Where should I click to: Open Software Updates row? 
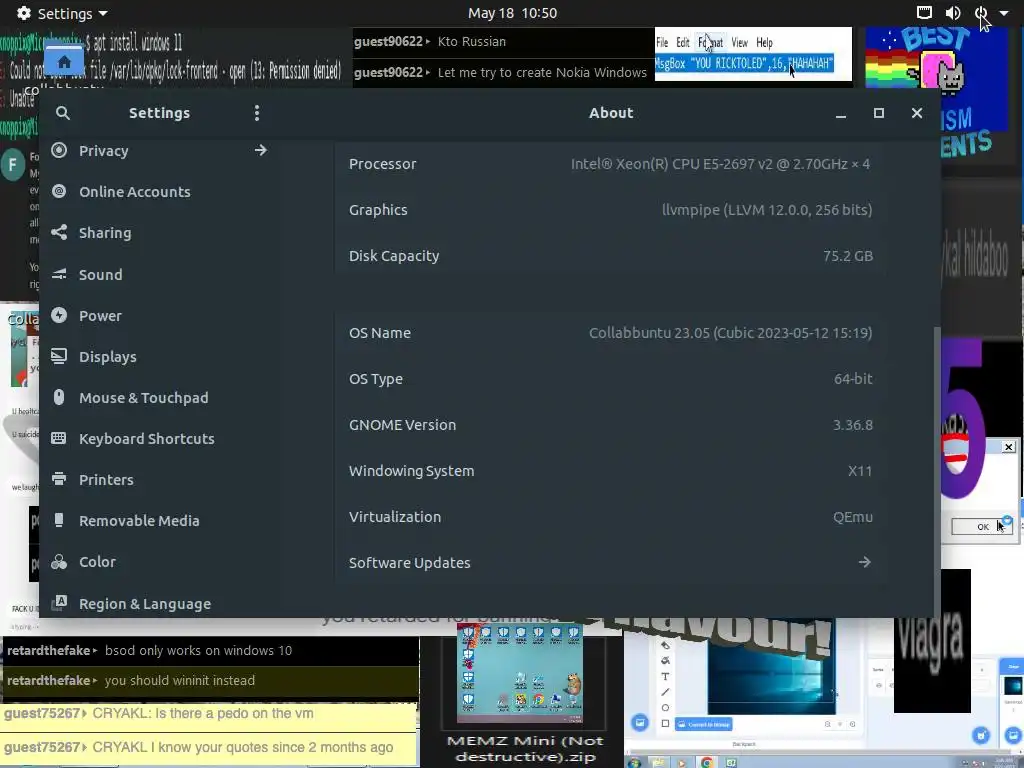click(x=610, y=563)
